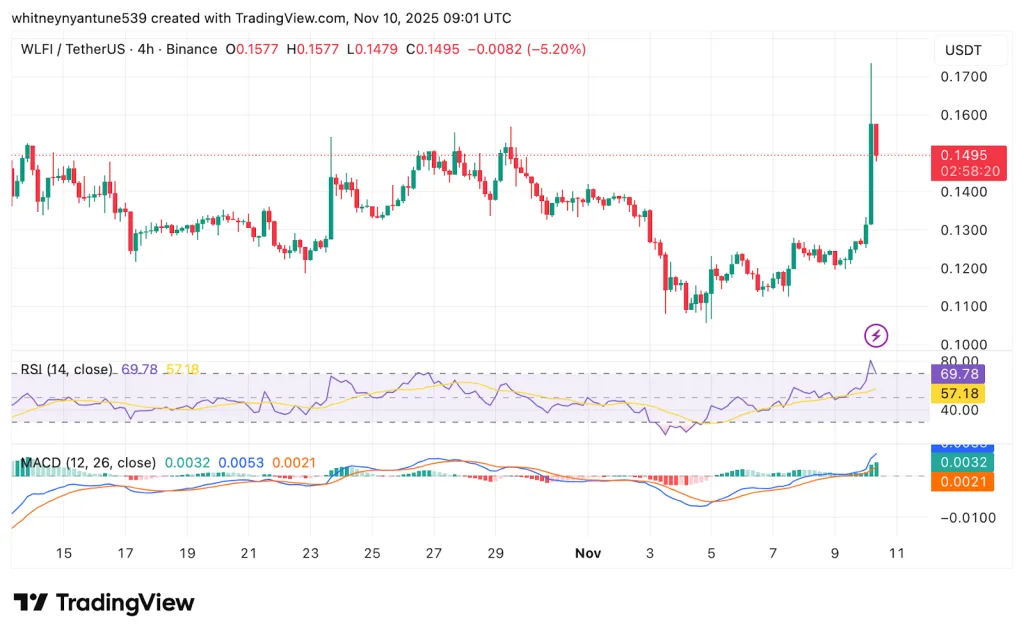1024x637 pixels.
Task: Click the RSI (14, close) indicator label
Action: 65,369
